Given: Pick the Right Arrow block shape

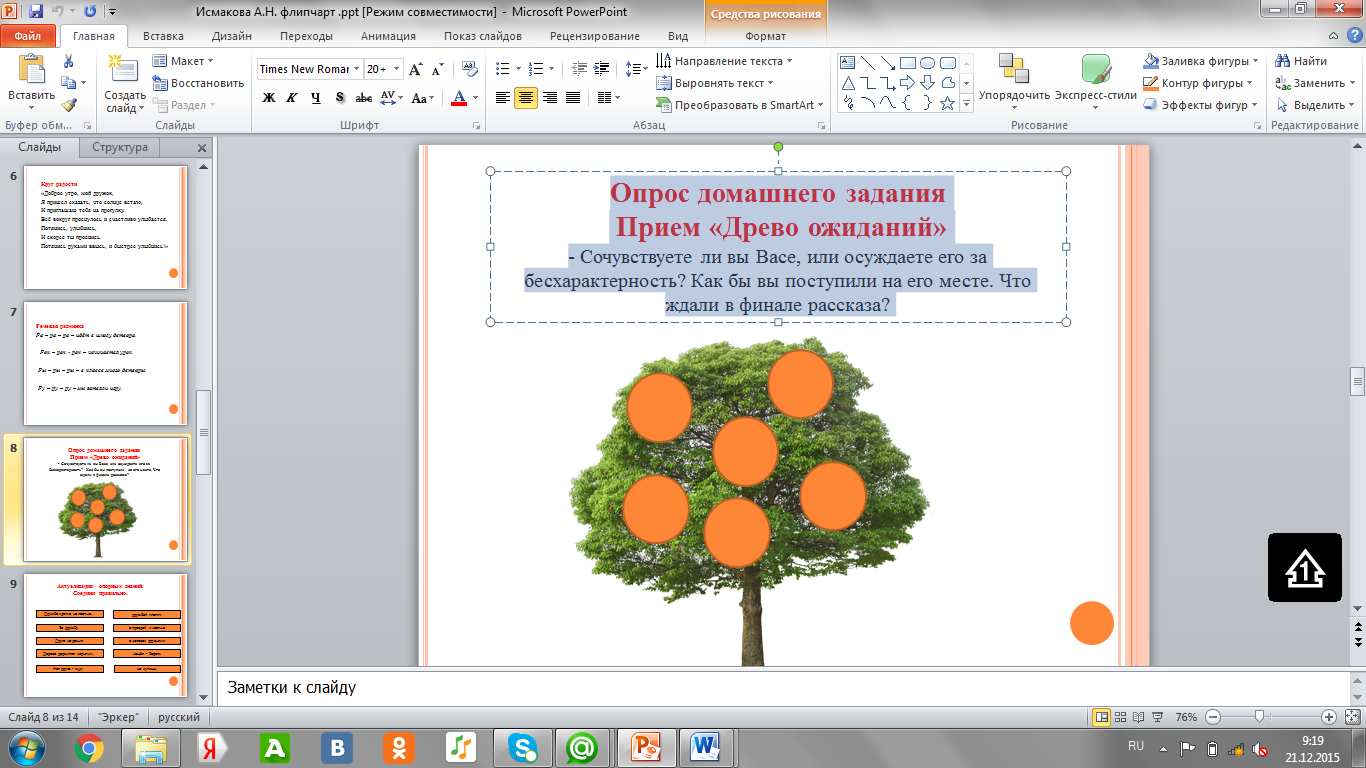Looking at the screenshot, I should click(x=907, y=83).
